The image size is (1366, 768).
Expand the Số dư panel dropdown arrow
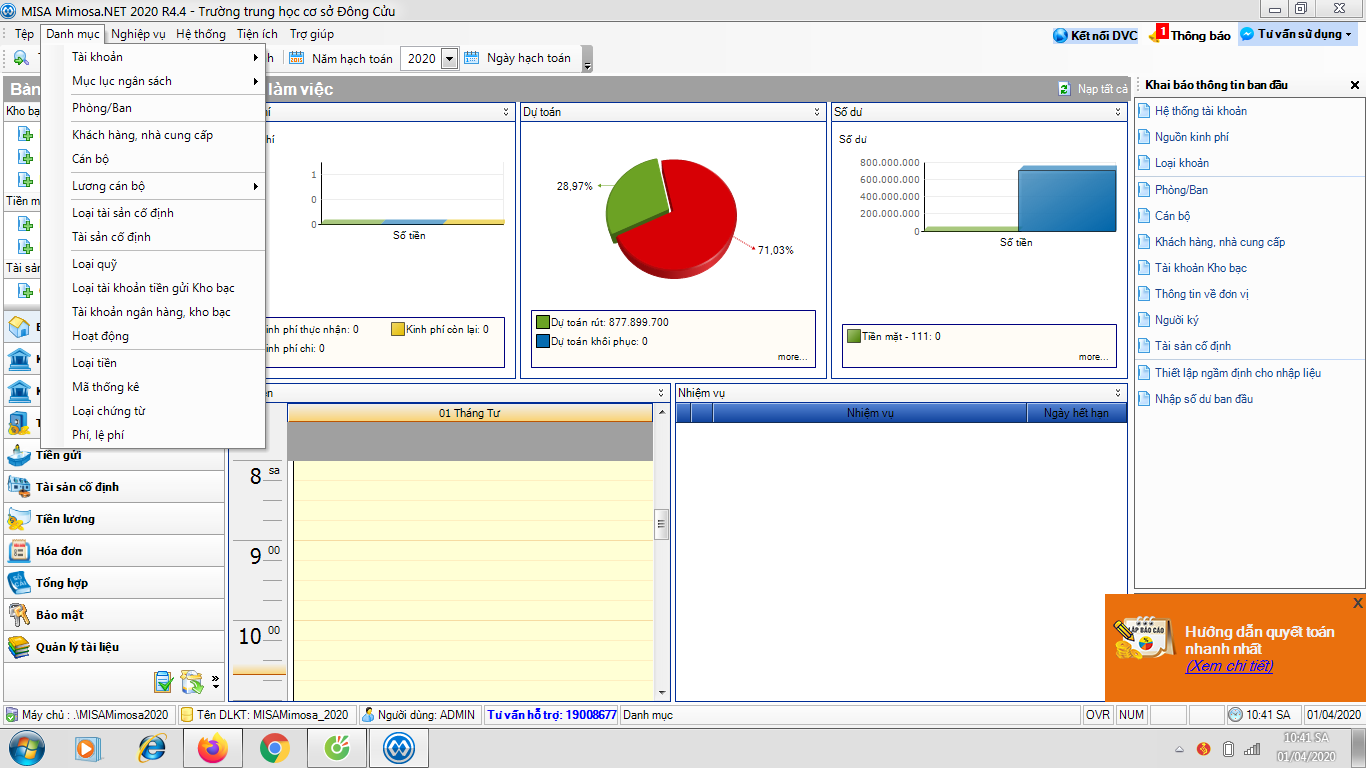[x=1119, y=112]
